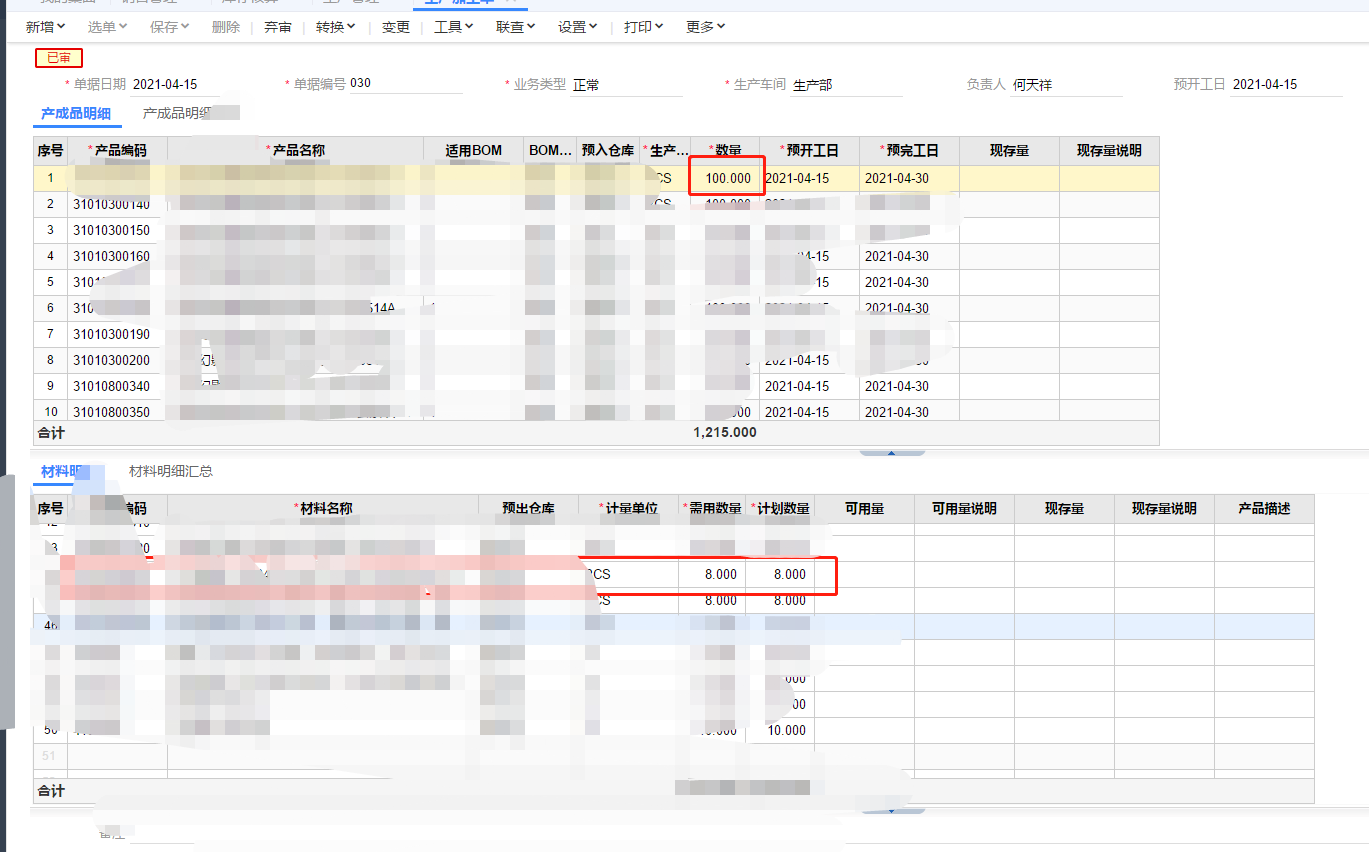Image resolution: width=1369 pixels, height=852 pixels.
Task: Click the 删除 toolbar button
Action: (x=226, y=27)
